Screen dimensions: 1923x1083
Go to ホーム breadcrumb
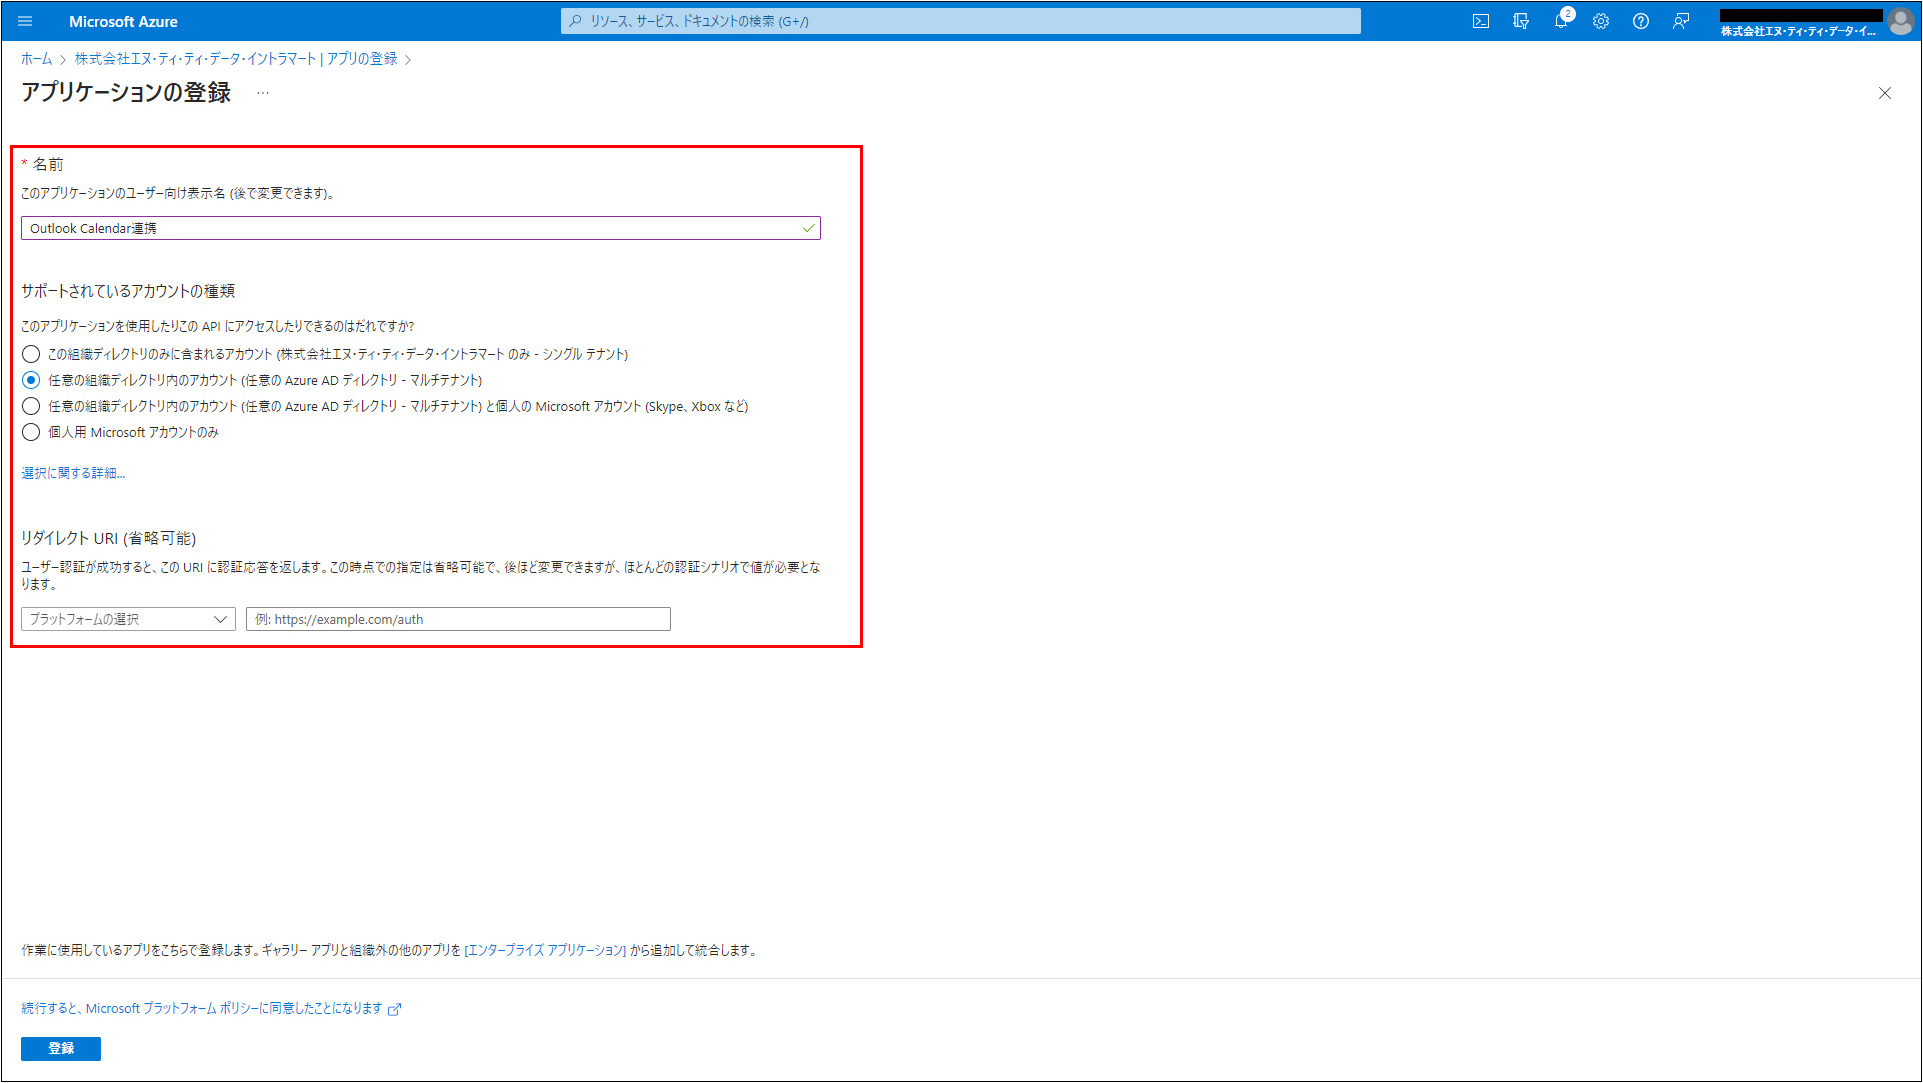click(x=37, y=59)
